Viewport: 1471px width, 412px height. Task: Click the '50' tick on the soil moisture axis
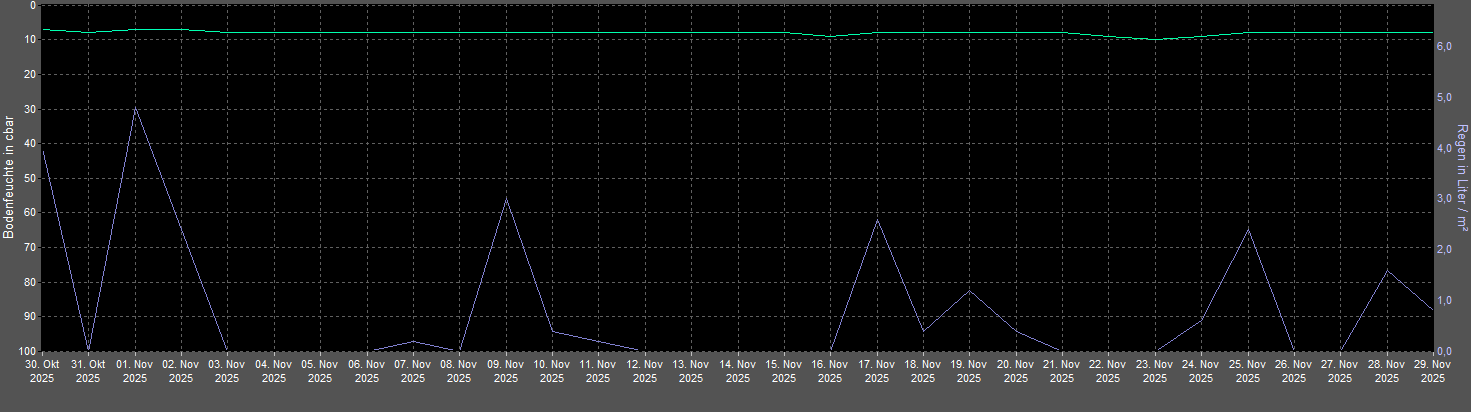pos(30,178)
